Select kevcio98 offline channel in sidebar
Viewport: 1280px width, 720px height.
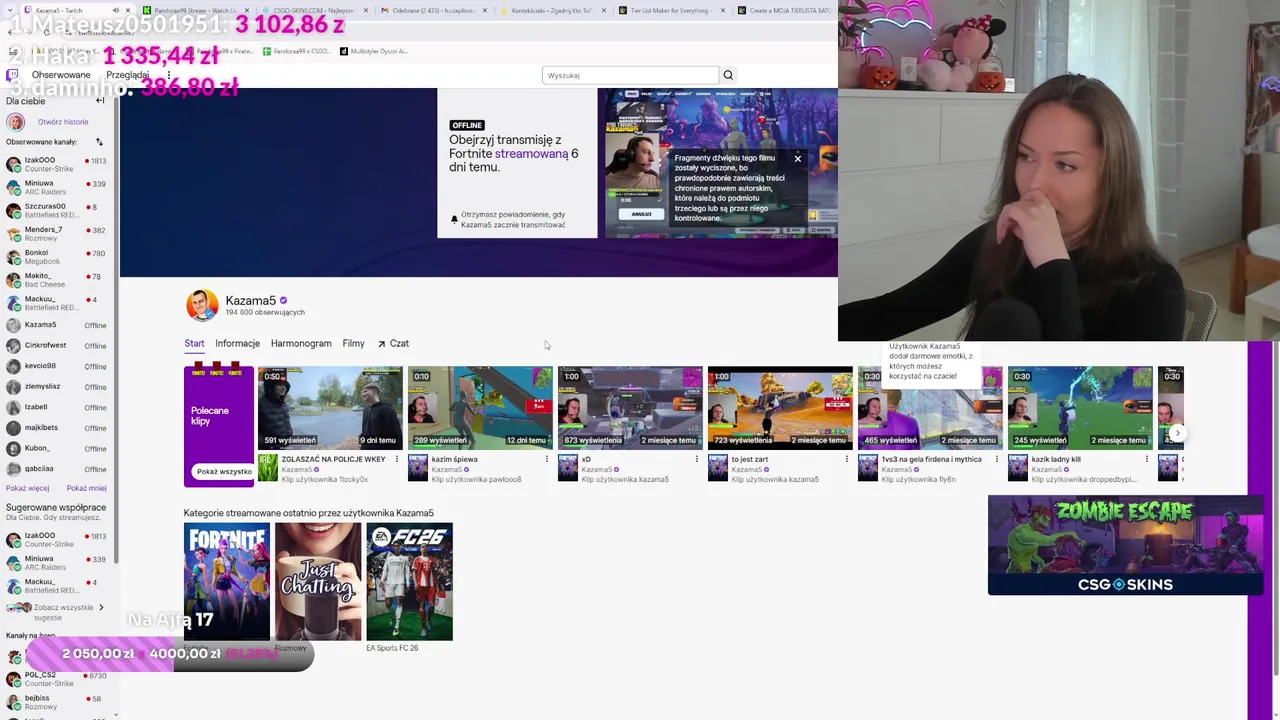point(55,366)
